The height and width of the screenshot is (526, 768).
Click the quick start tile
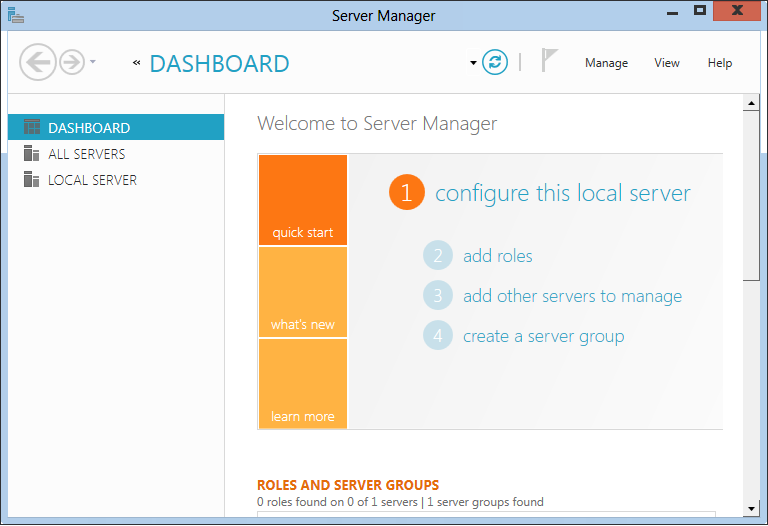coord(303,200)
